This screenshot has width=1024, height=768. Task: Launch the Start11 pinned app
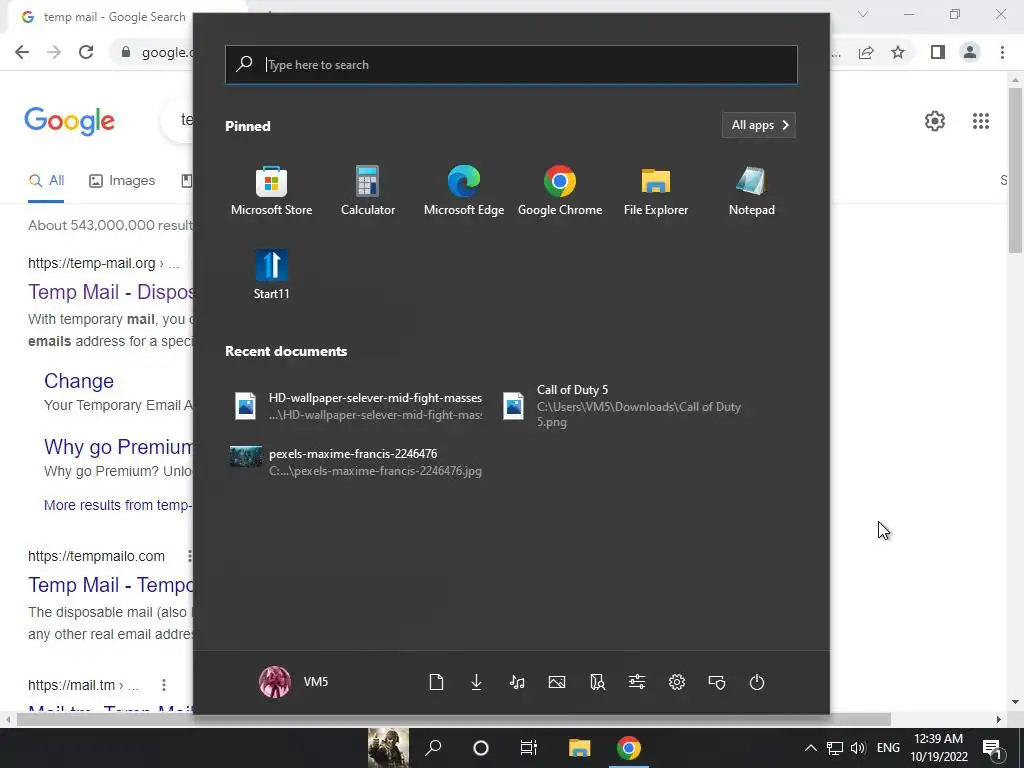271,274
